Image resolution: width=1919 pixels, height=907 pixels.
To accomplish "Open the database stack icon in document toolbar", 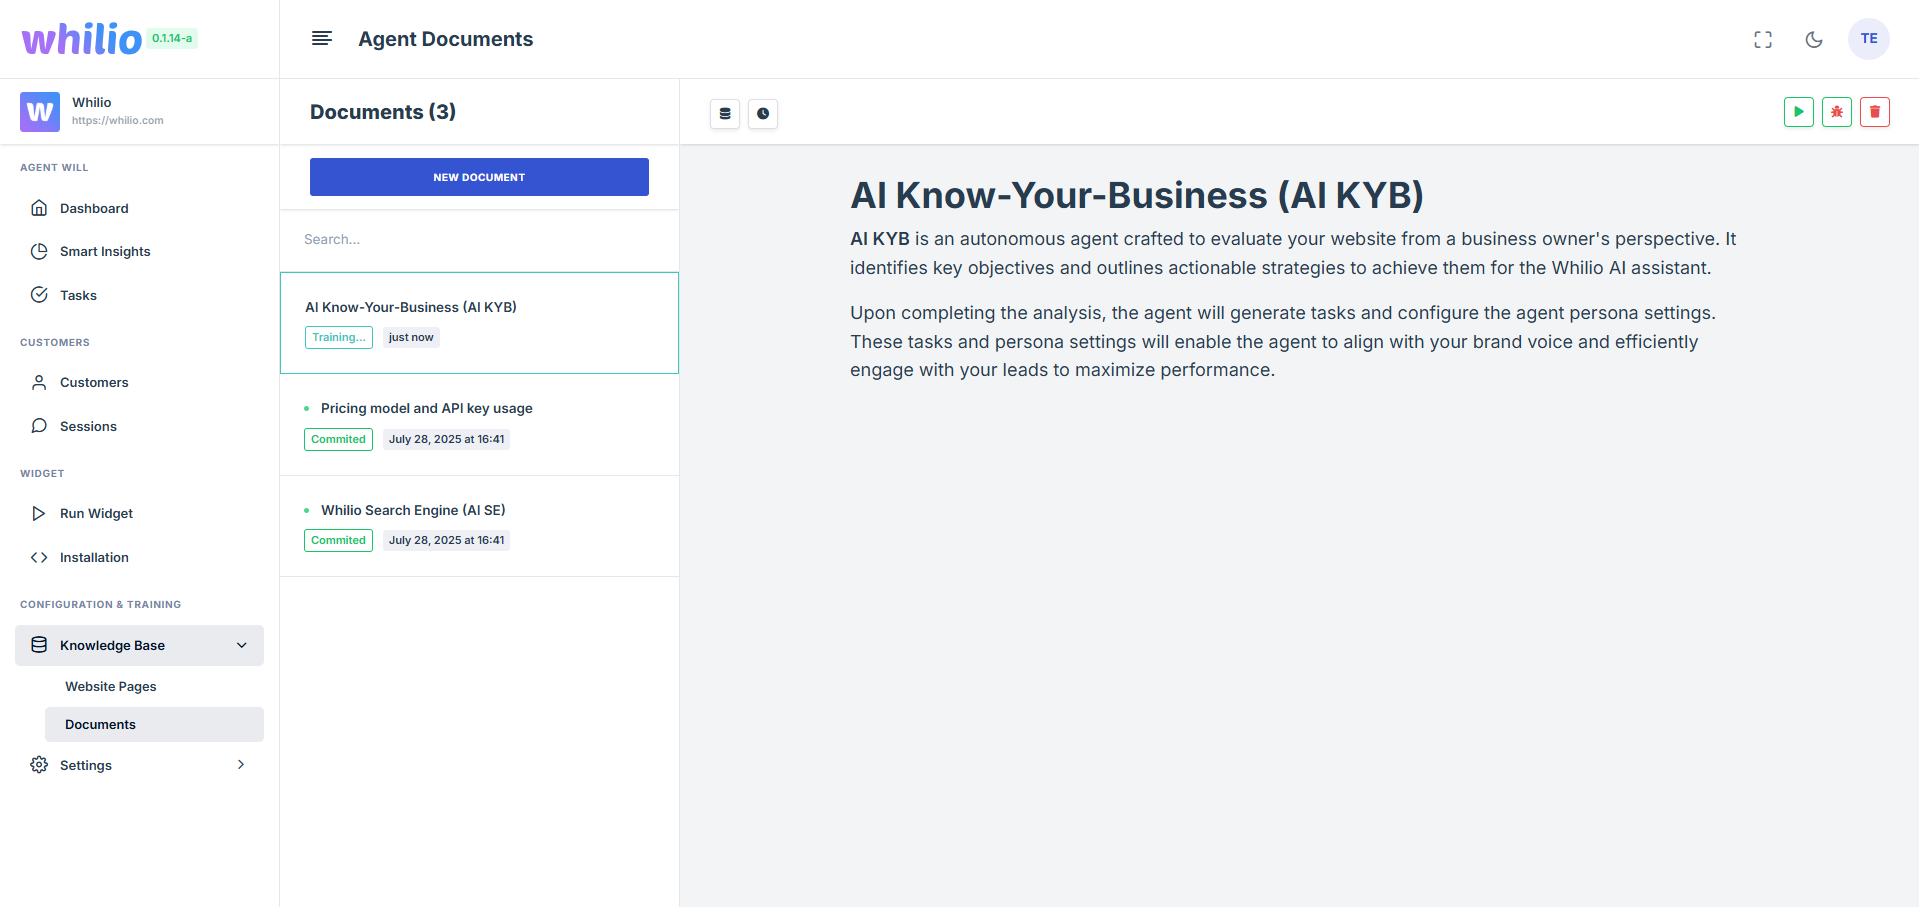I will 725,113.
